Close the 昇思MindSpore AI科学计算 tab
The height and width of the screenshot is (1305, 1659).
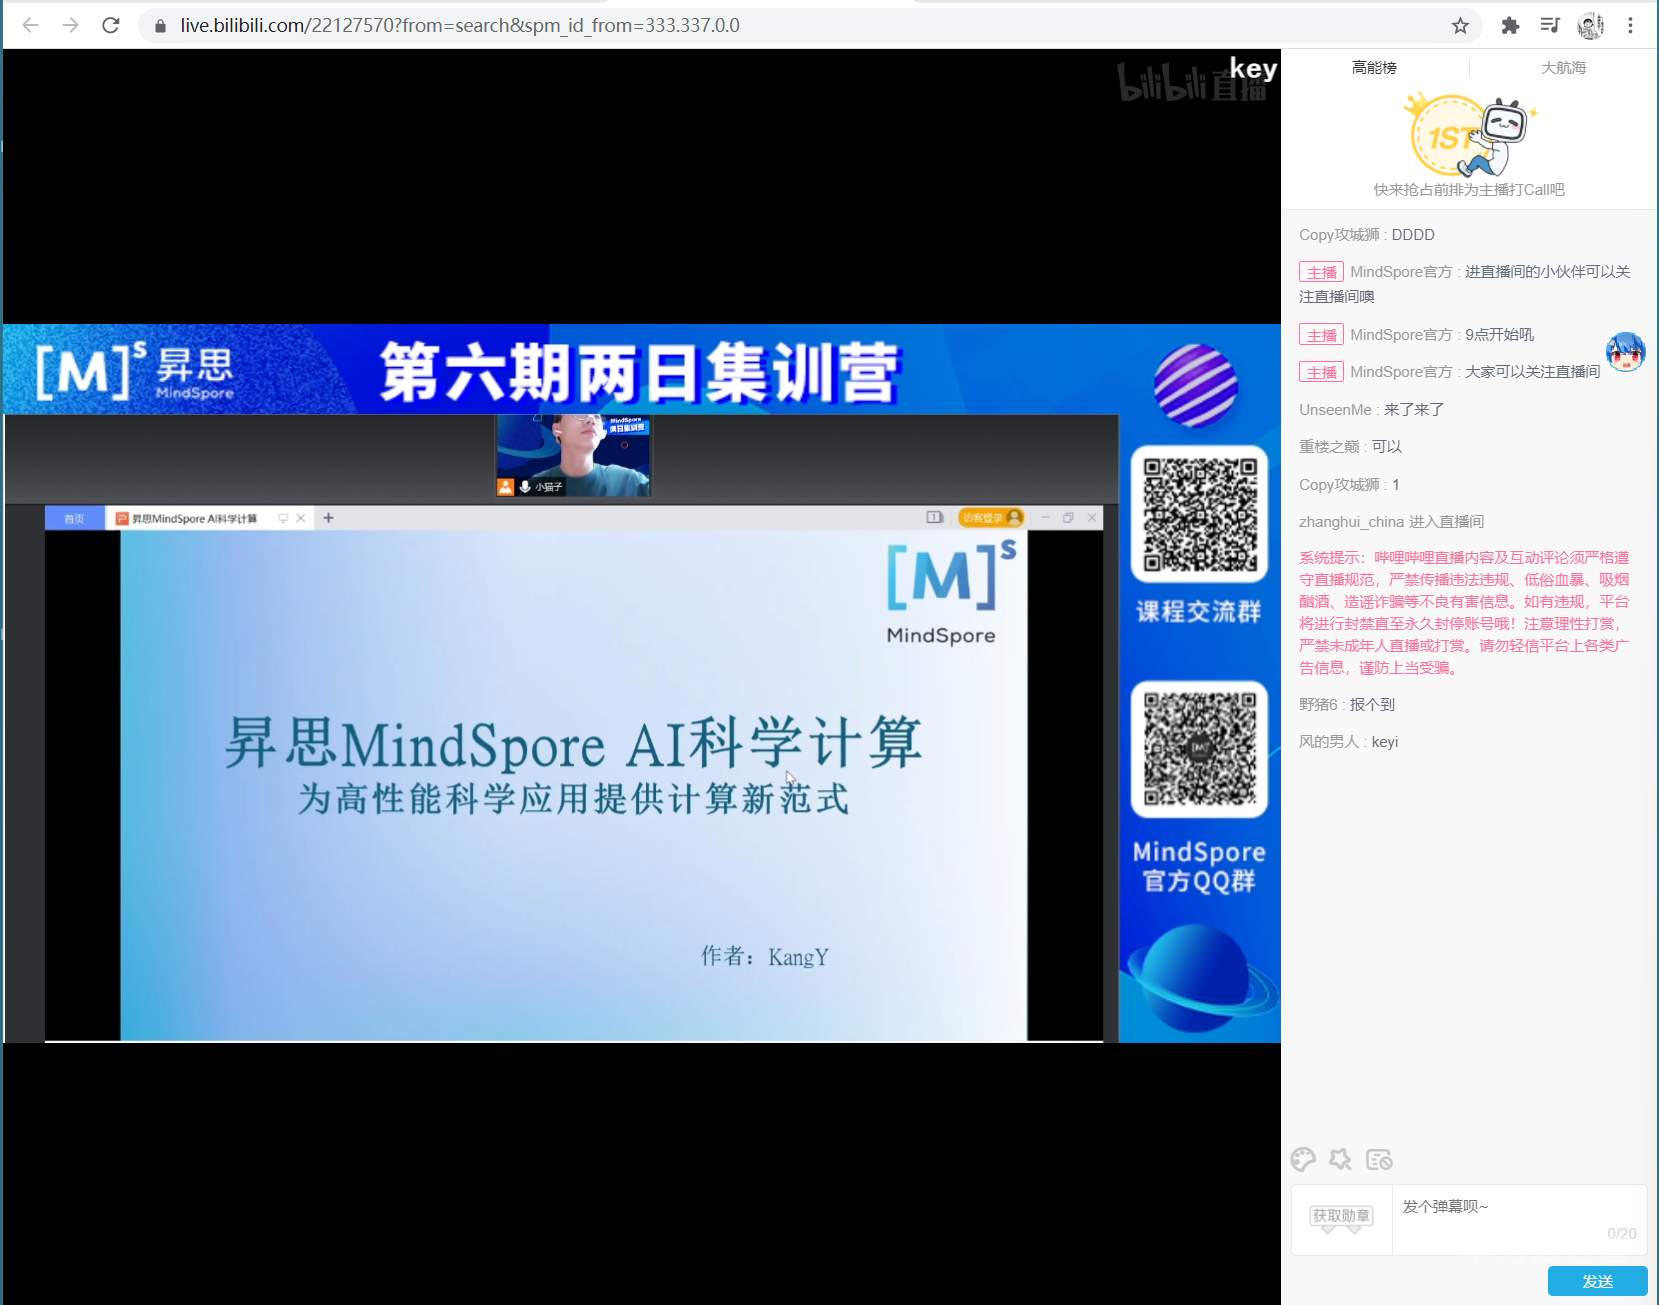[x=301, y=518]
